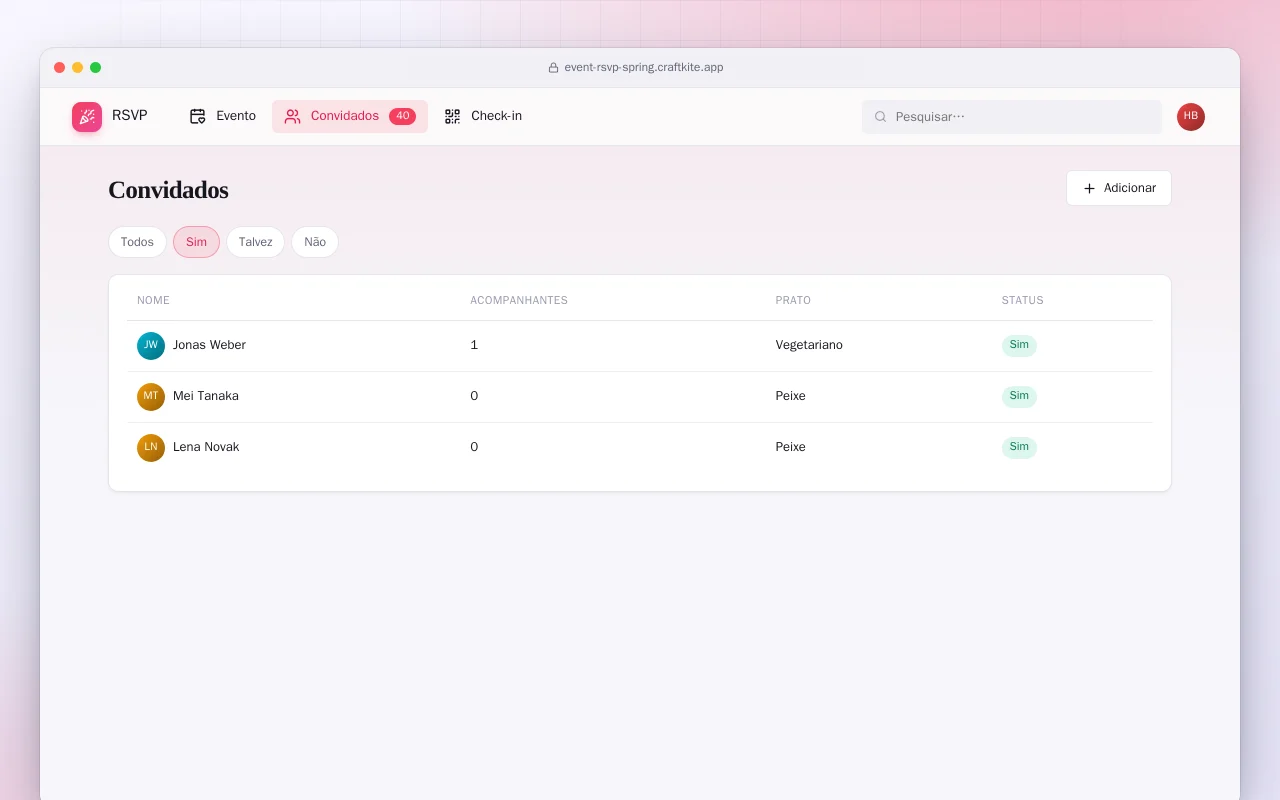
Task: Click the calendar icon beside Evento
Action: tap(198, 116)
